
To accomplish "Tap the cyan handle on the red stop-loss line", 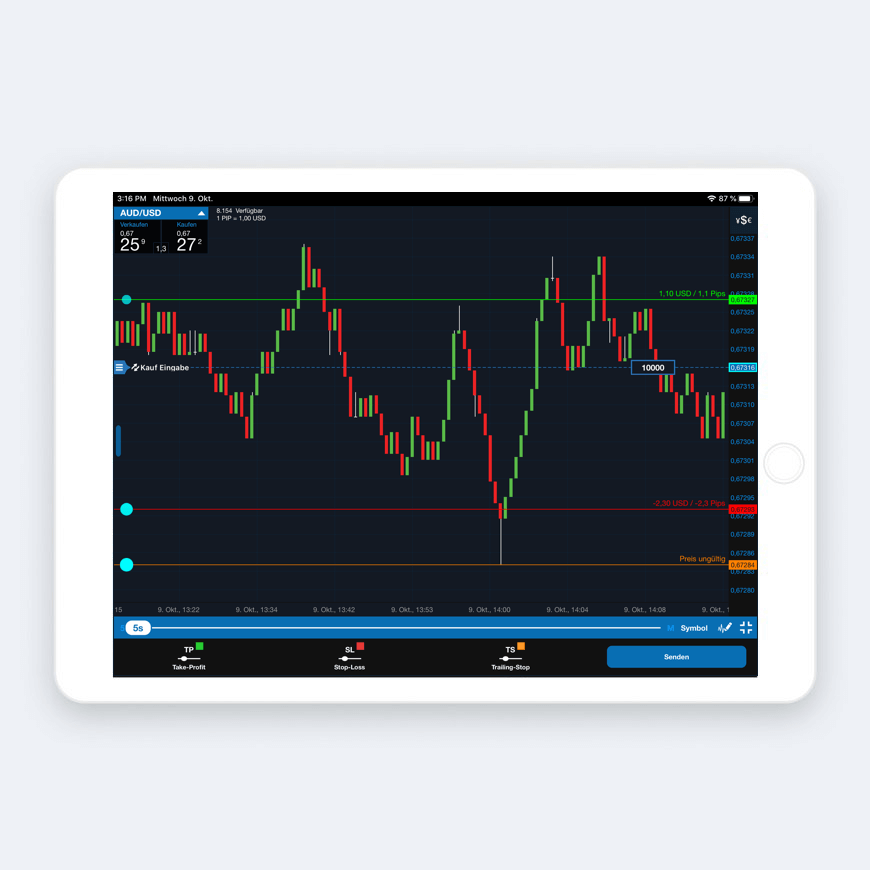I will (126, 509).
